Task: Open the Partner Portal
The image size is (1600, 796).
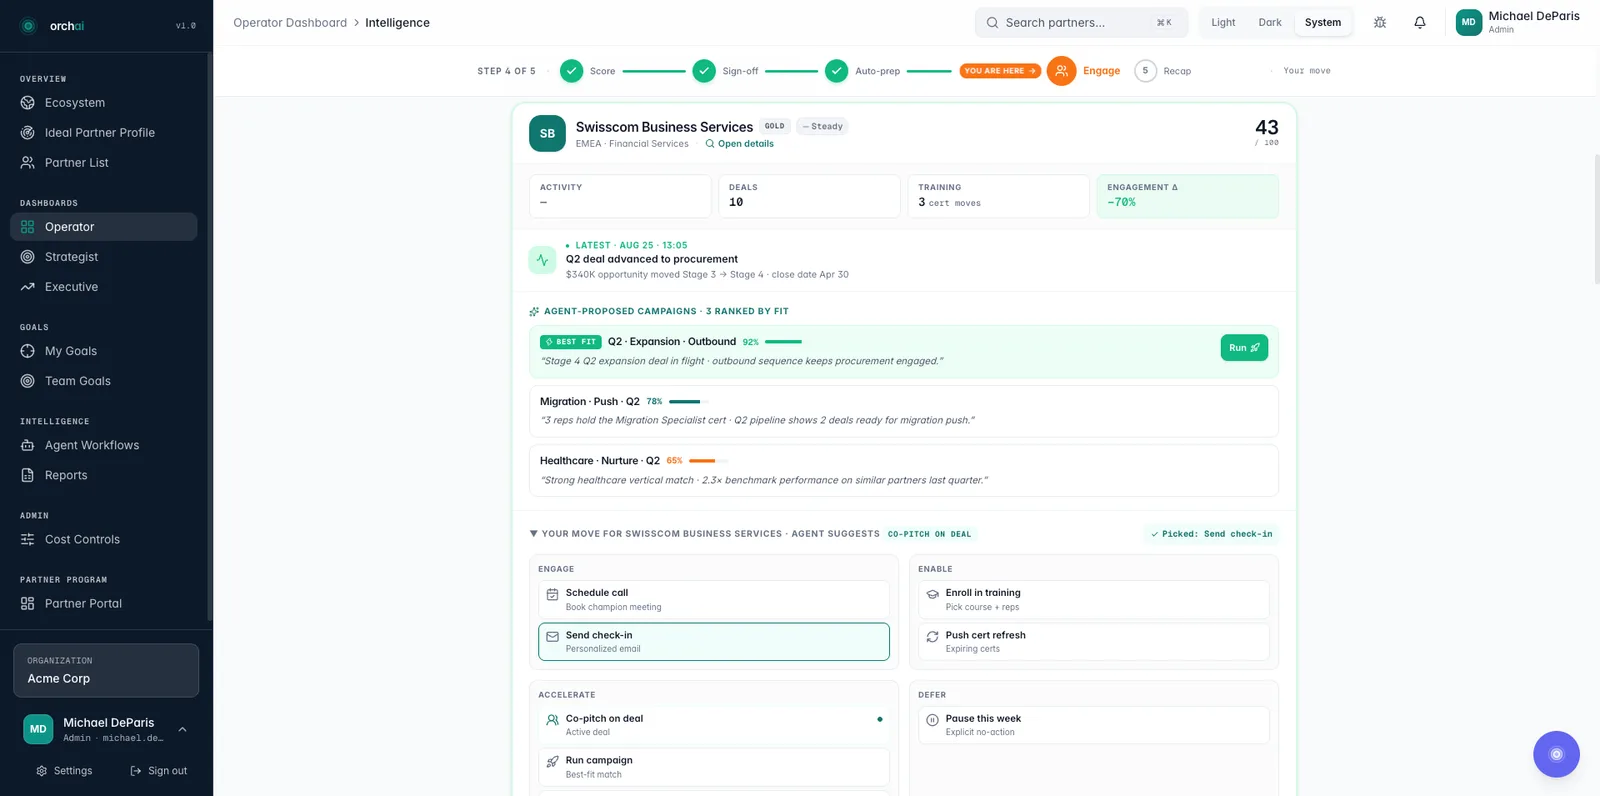Action: [104, 603]
